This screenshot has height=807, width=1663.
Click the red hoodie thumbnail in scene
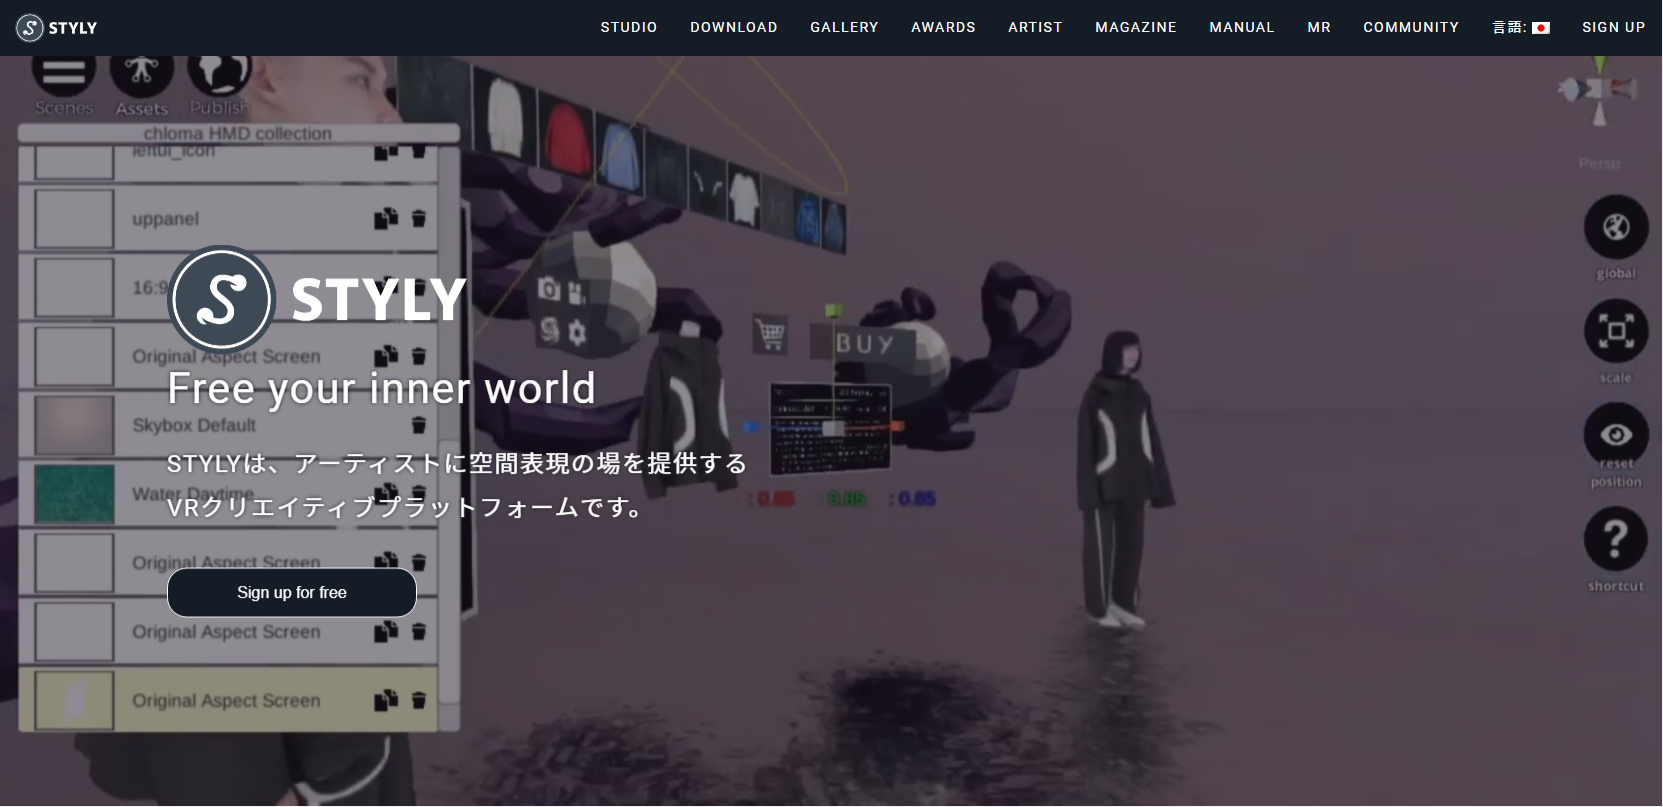pos(568,136)
